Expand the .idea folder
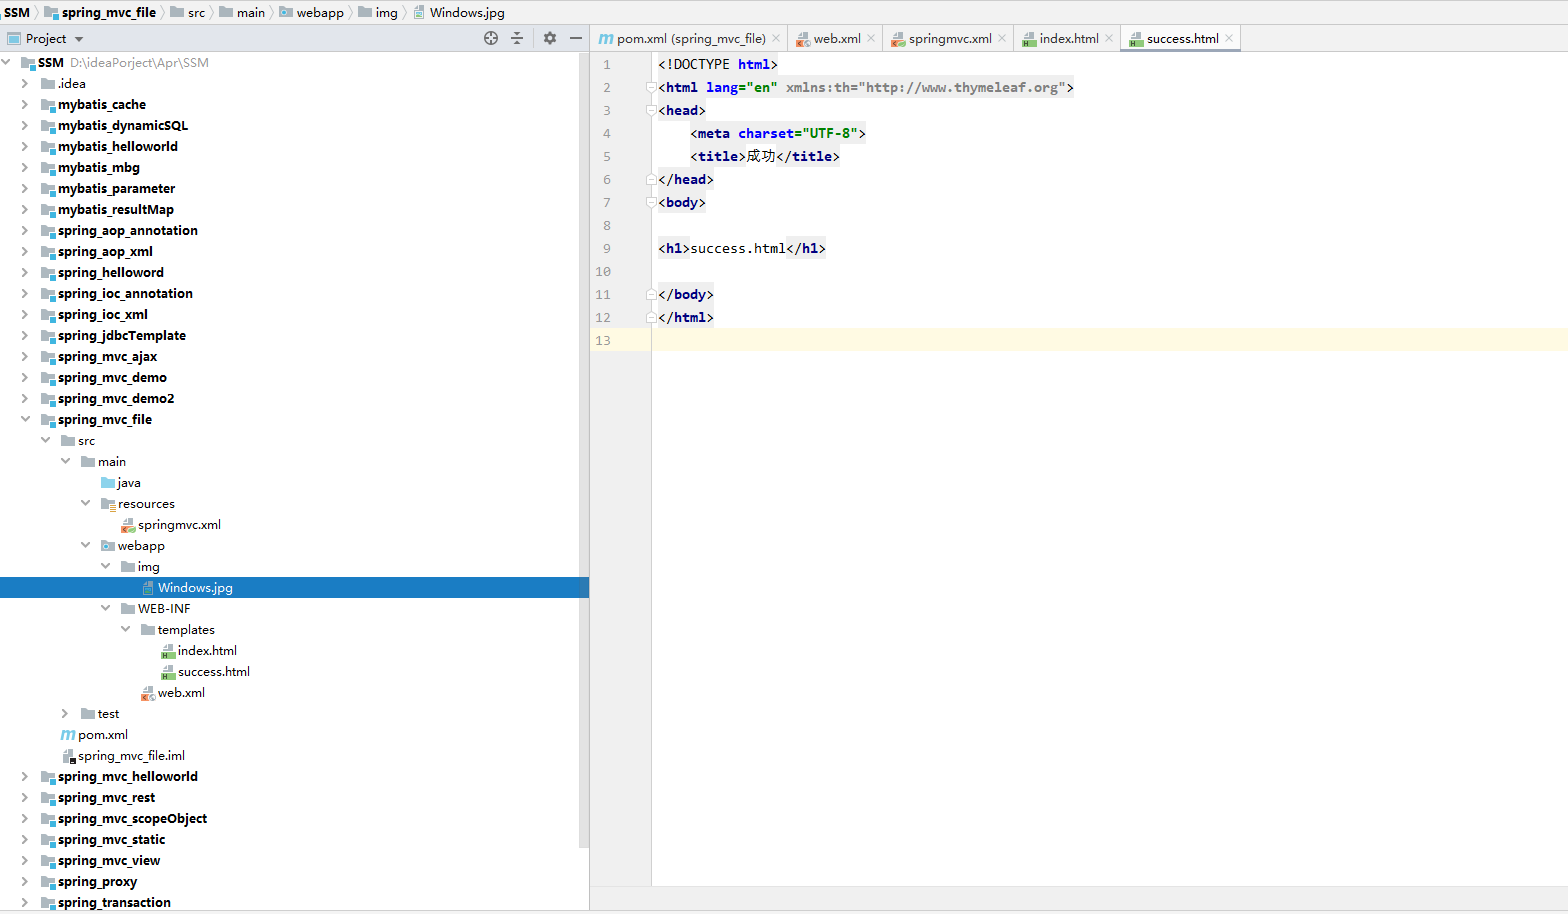Viewport: 1568px width, 914px height. (25, 83)
